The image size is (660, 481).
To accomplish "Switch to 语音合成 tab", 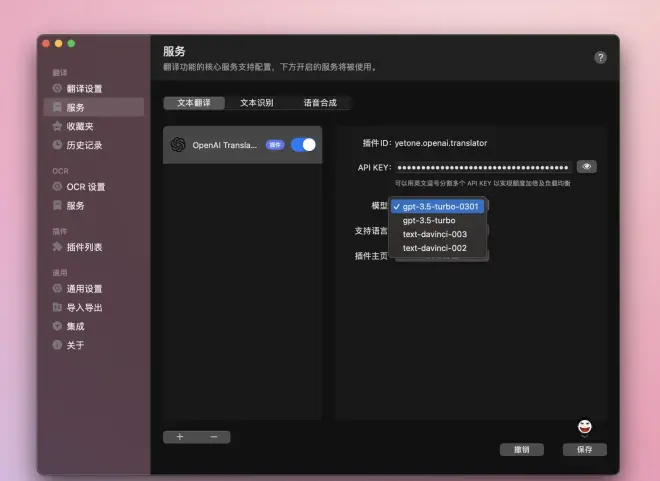I will [320, 103].
